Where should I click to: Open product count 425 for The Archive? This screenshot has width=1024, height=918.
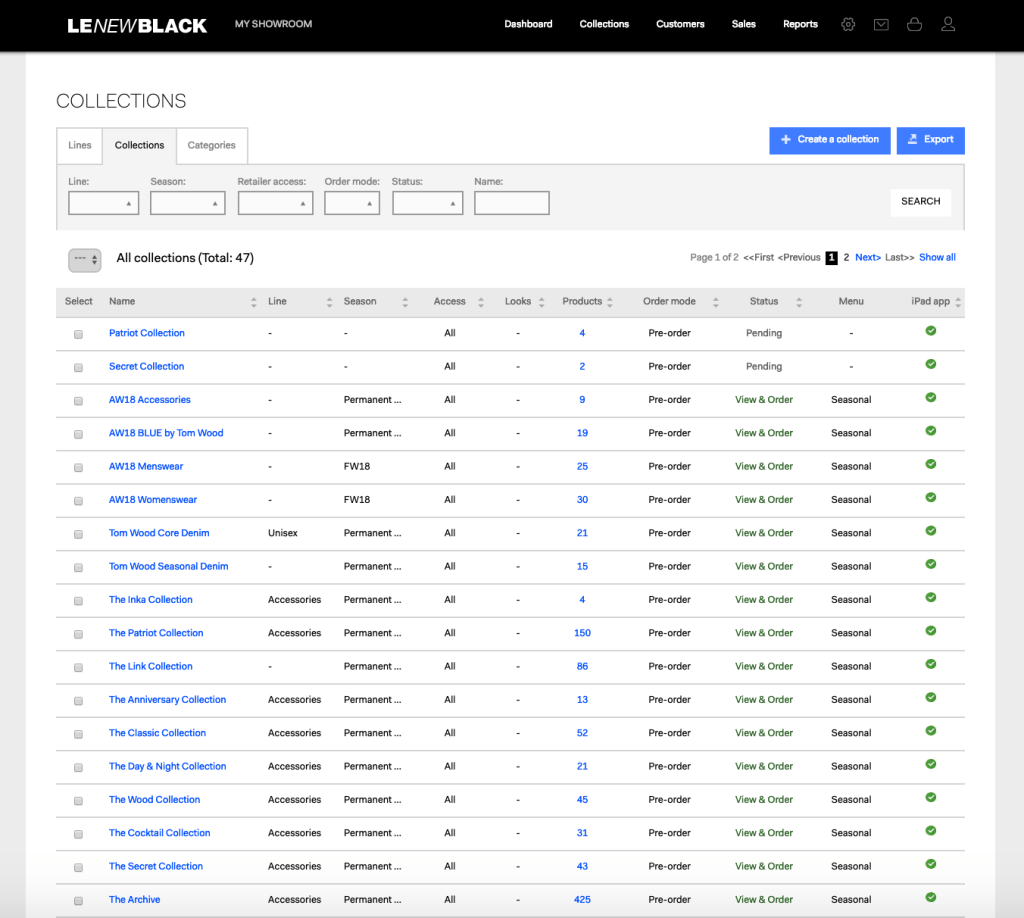582,899
